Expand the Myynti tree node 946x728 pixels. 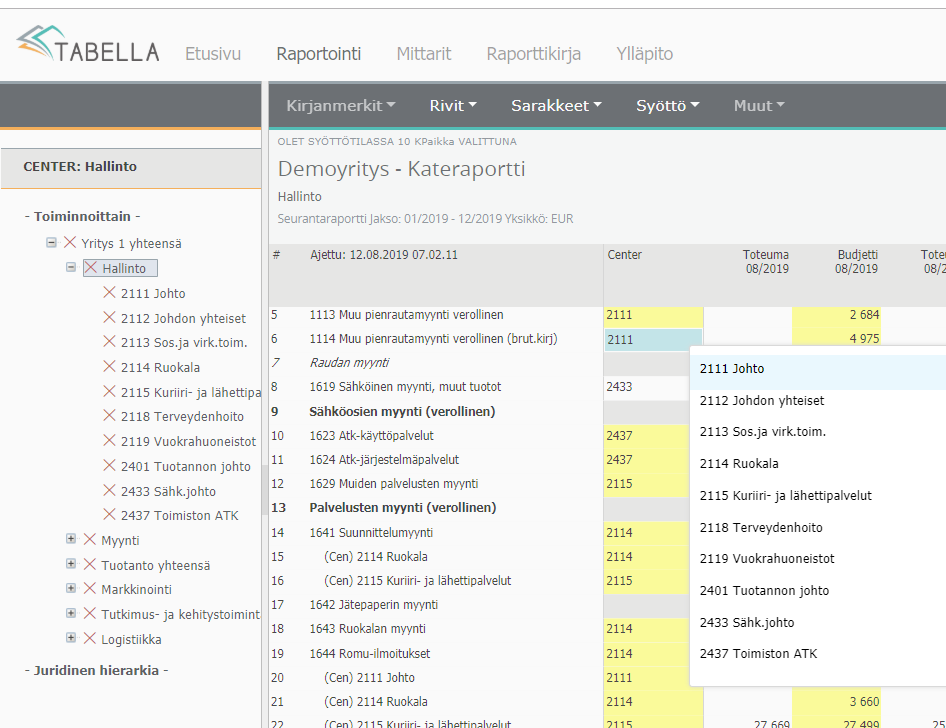71,539
